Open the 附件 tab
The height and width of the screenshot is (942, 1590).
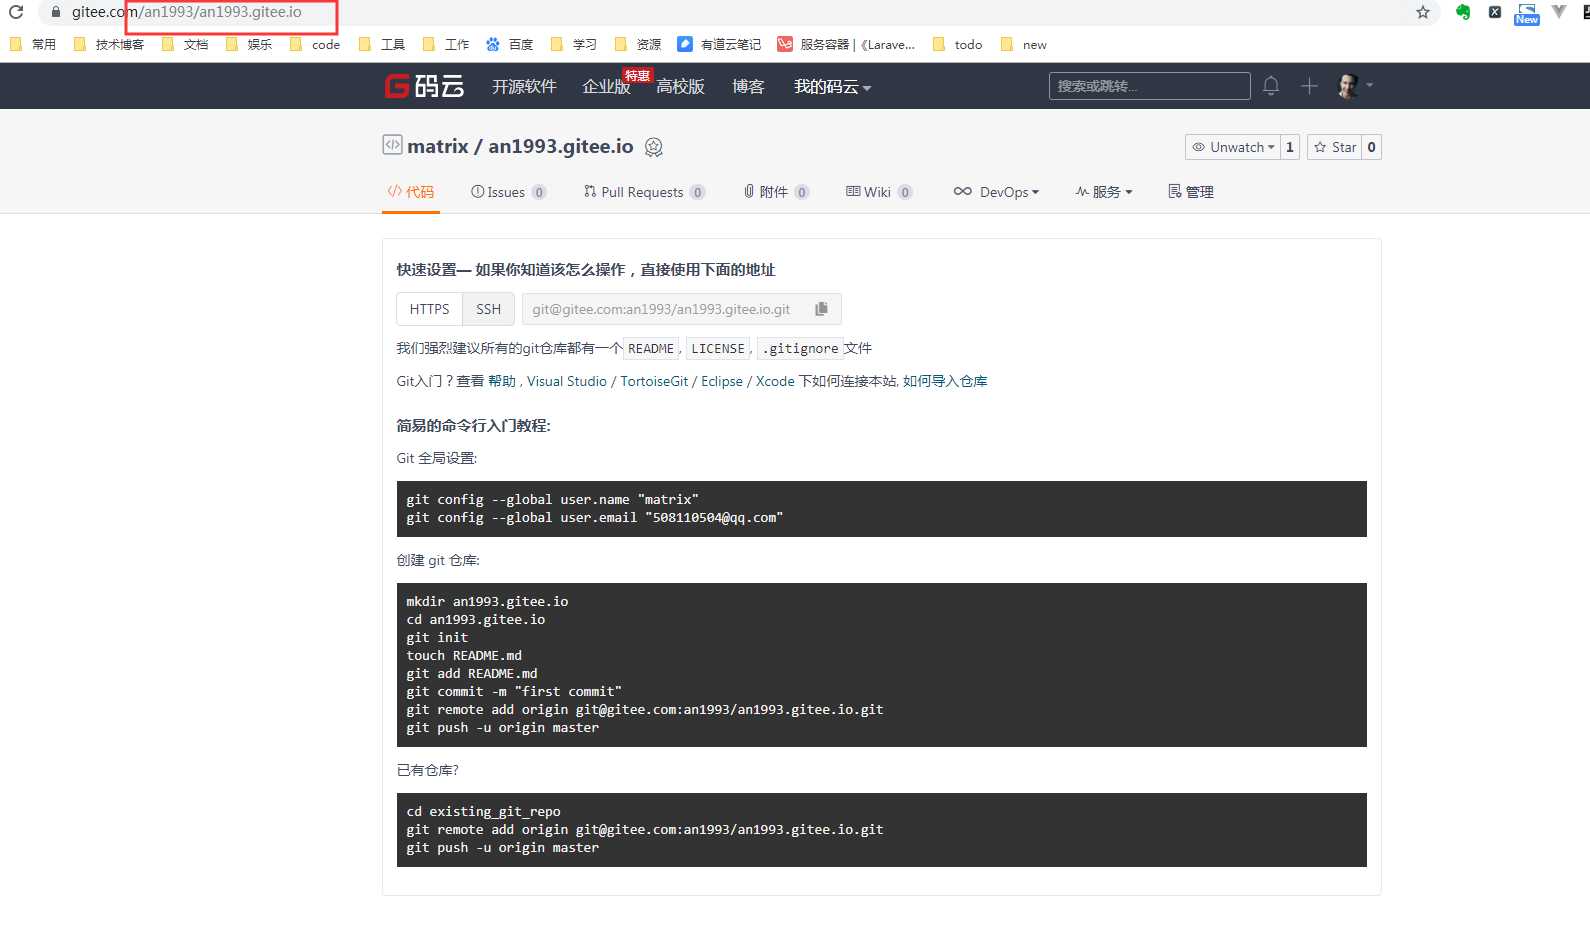[776, 192]
